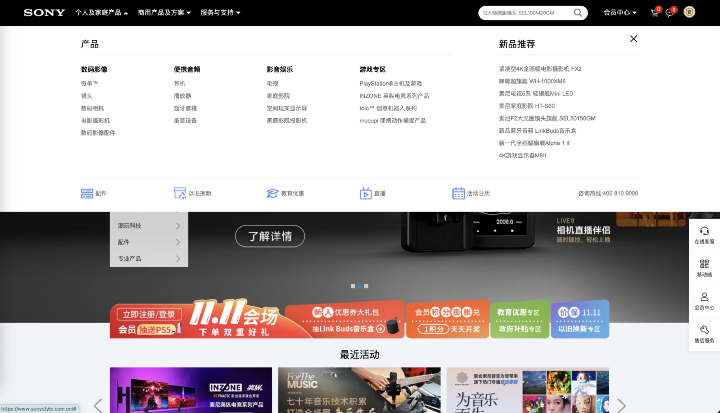Expand 服务与支持 menu
Screen dimensions: 720x413
[220, 12]
